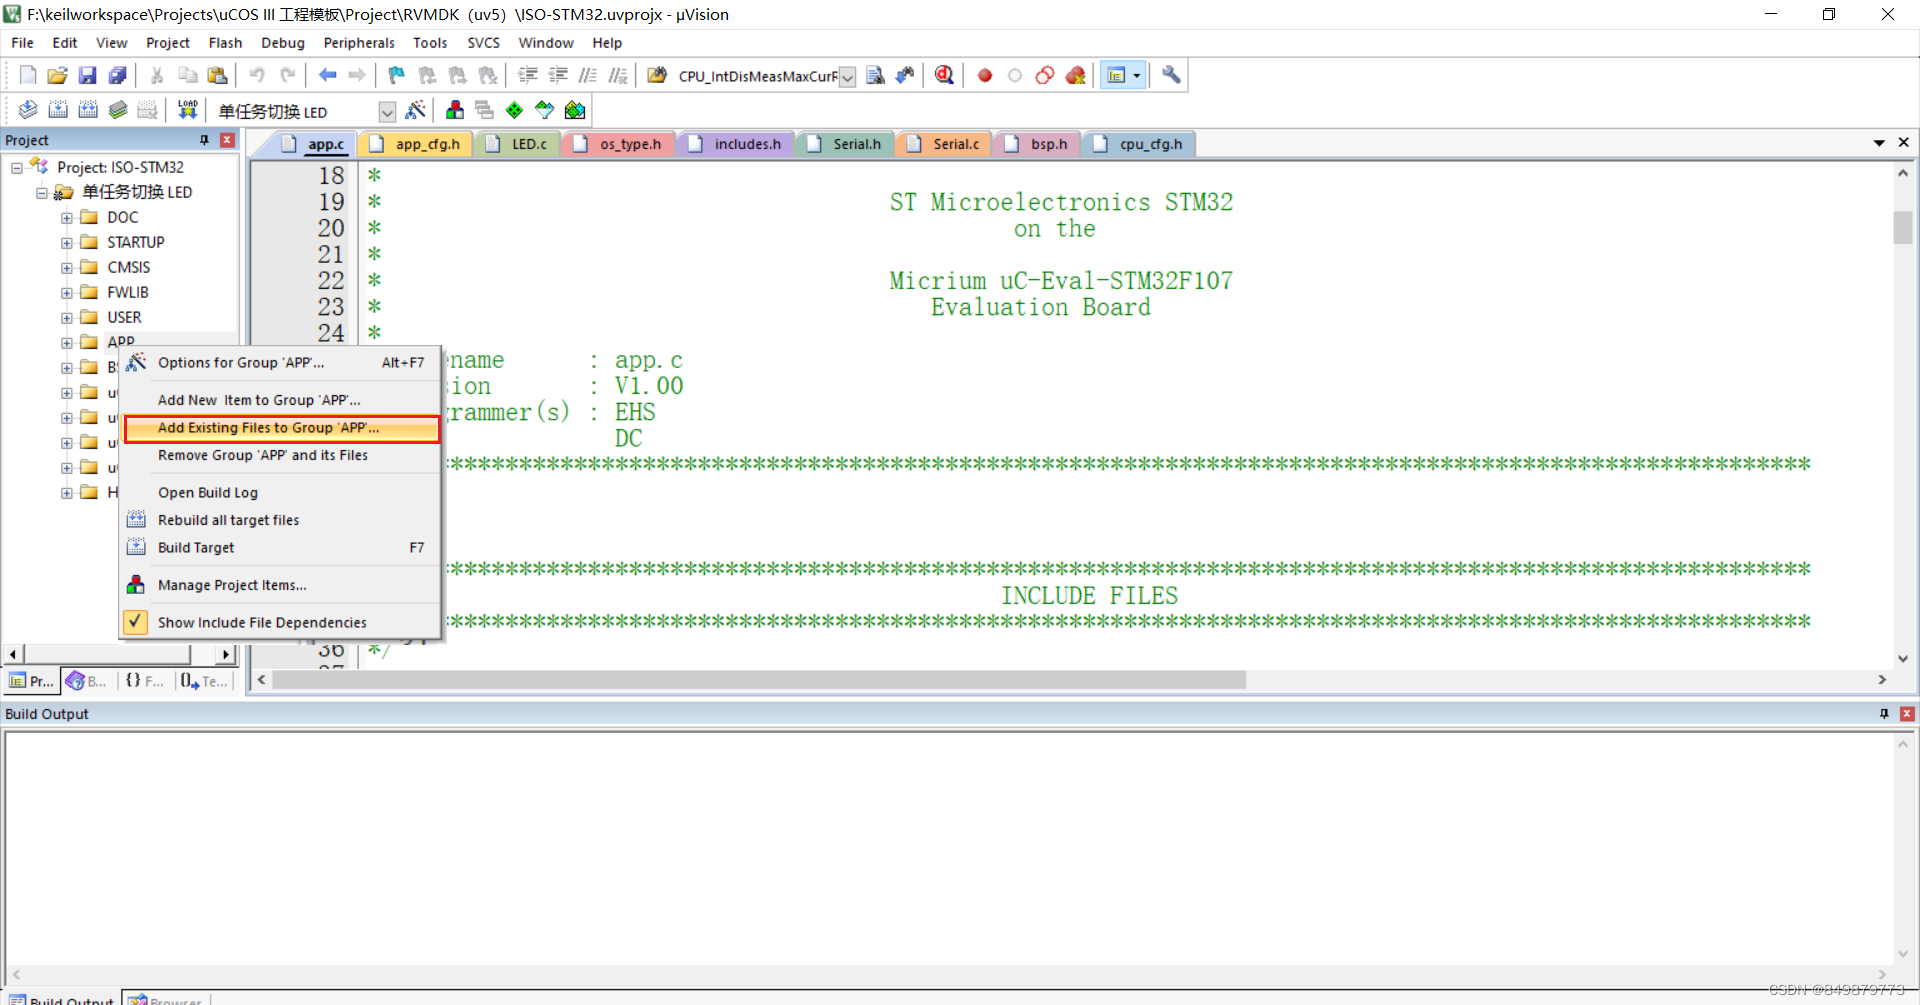This screenshot has width=1920, height=1005.
Task: Start debug session with magnifier d icon
Action: (x=944, y=76)
